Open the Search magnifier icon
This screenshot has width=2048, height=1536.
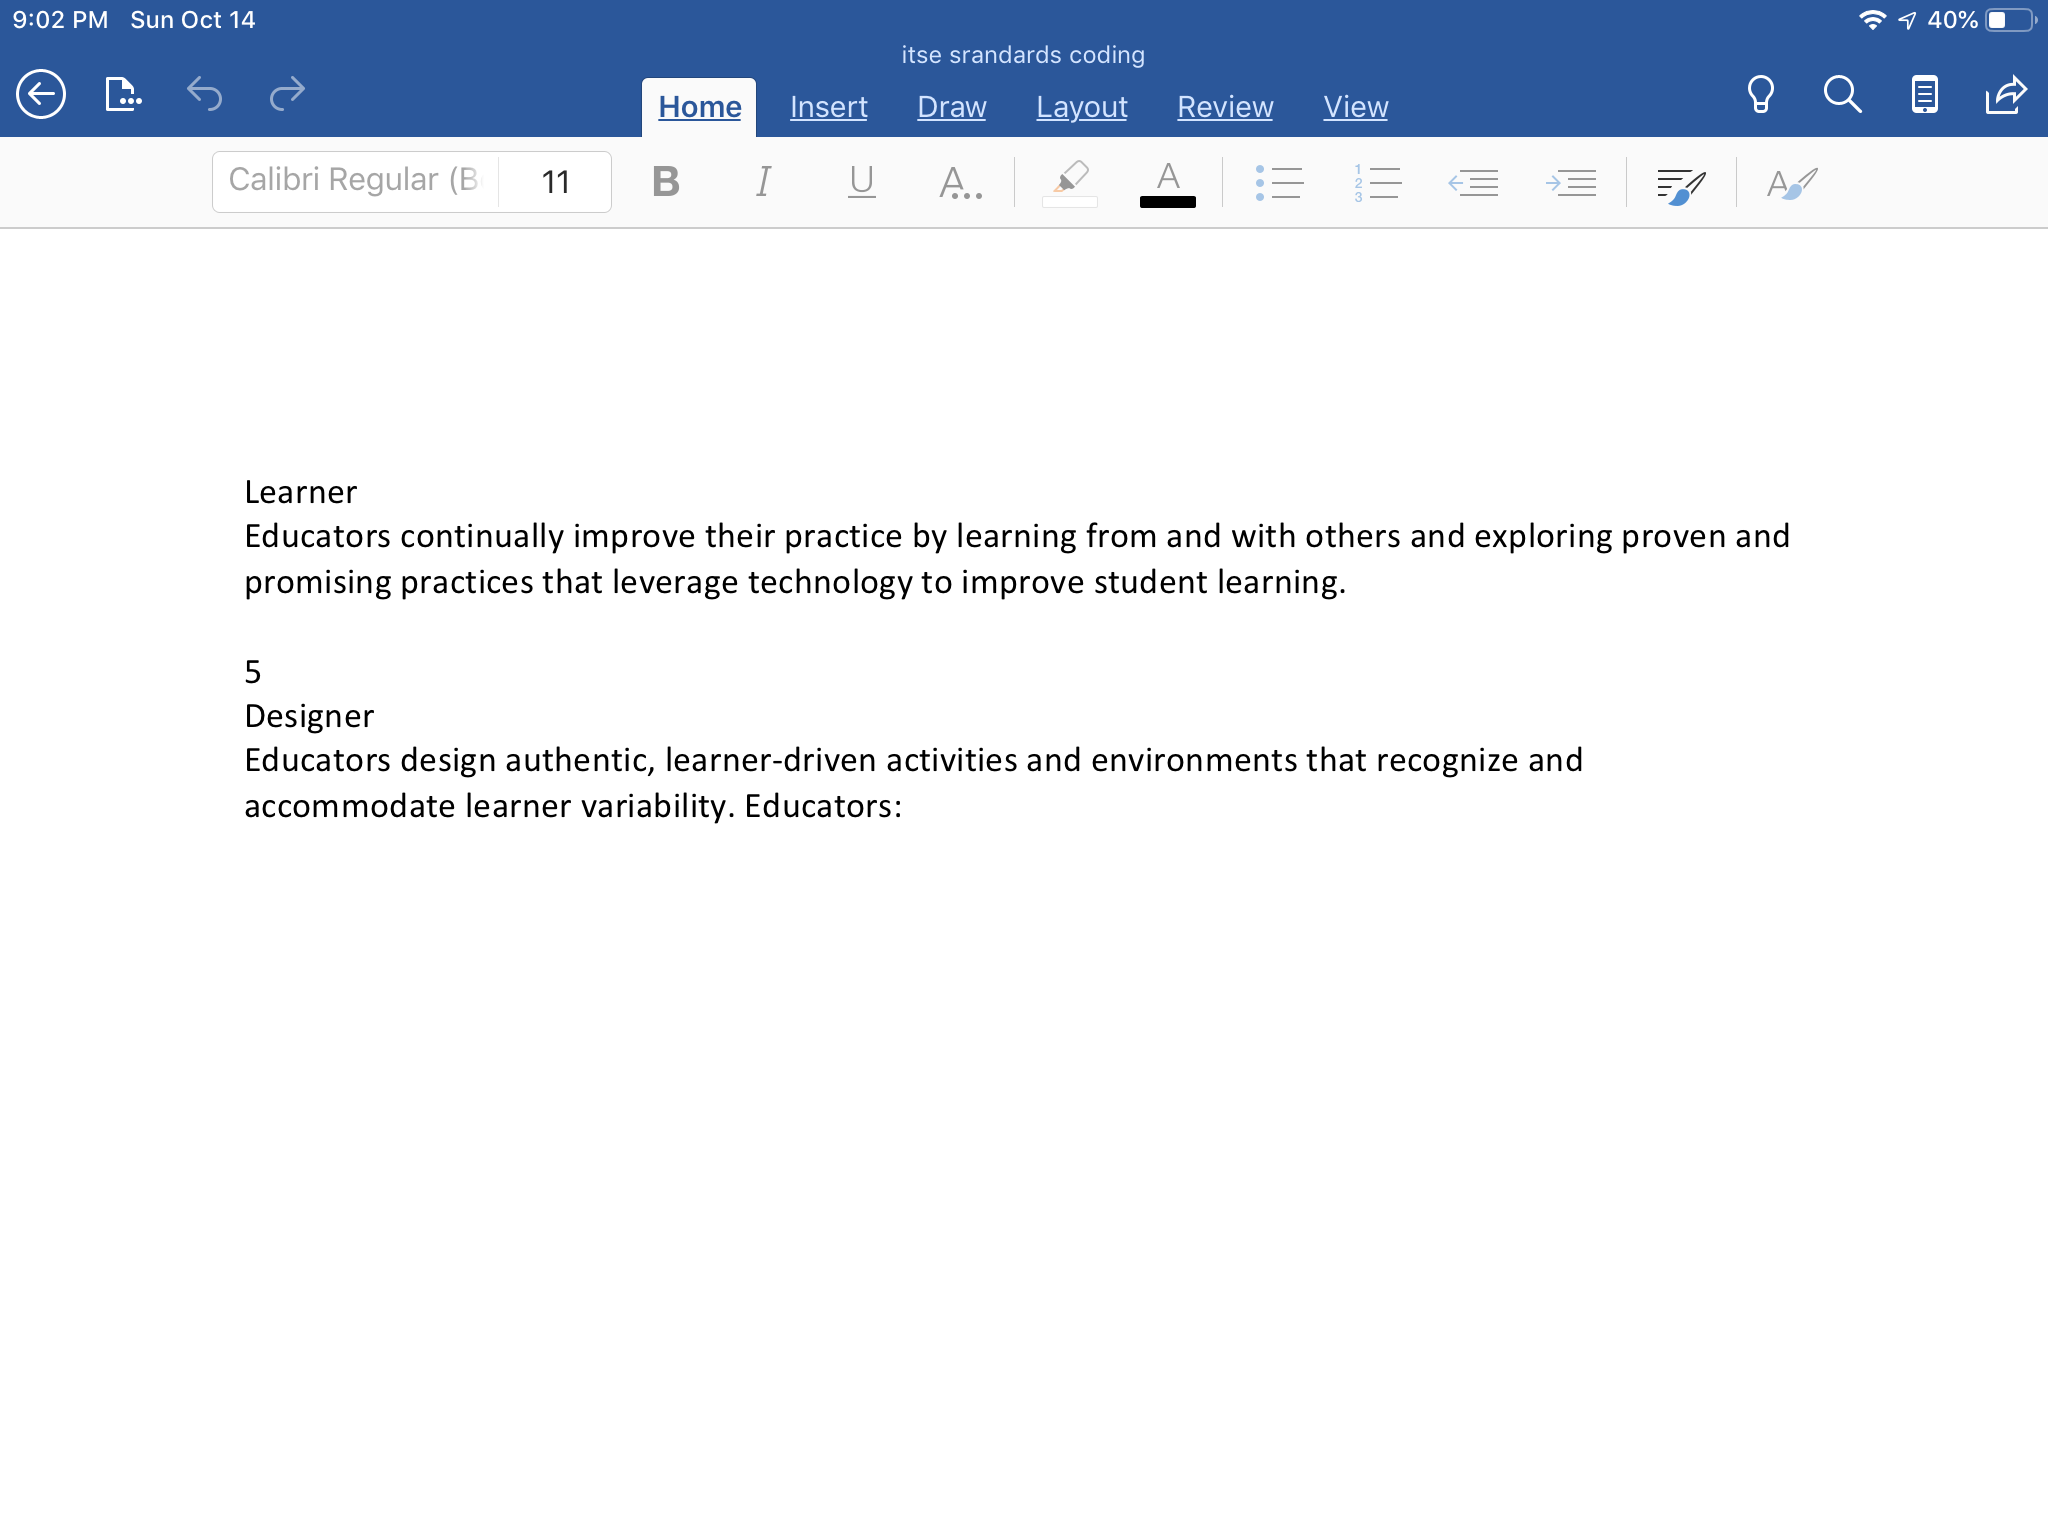(x=1842, y=95)
